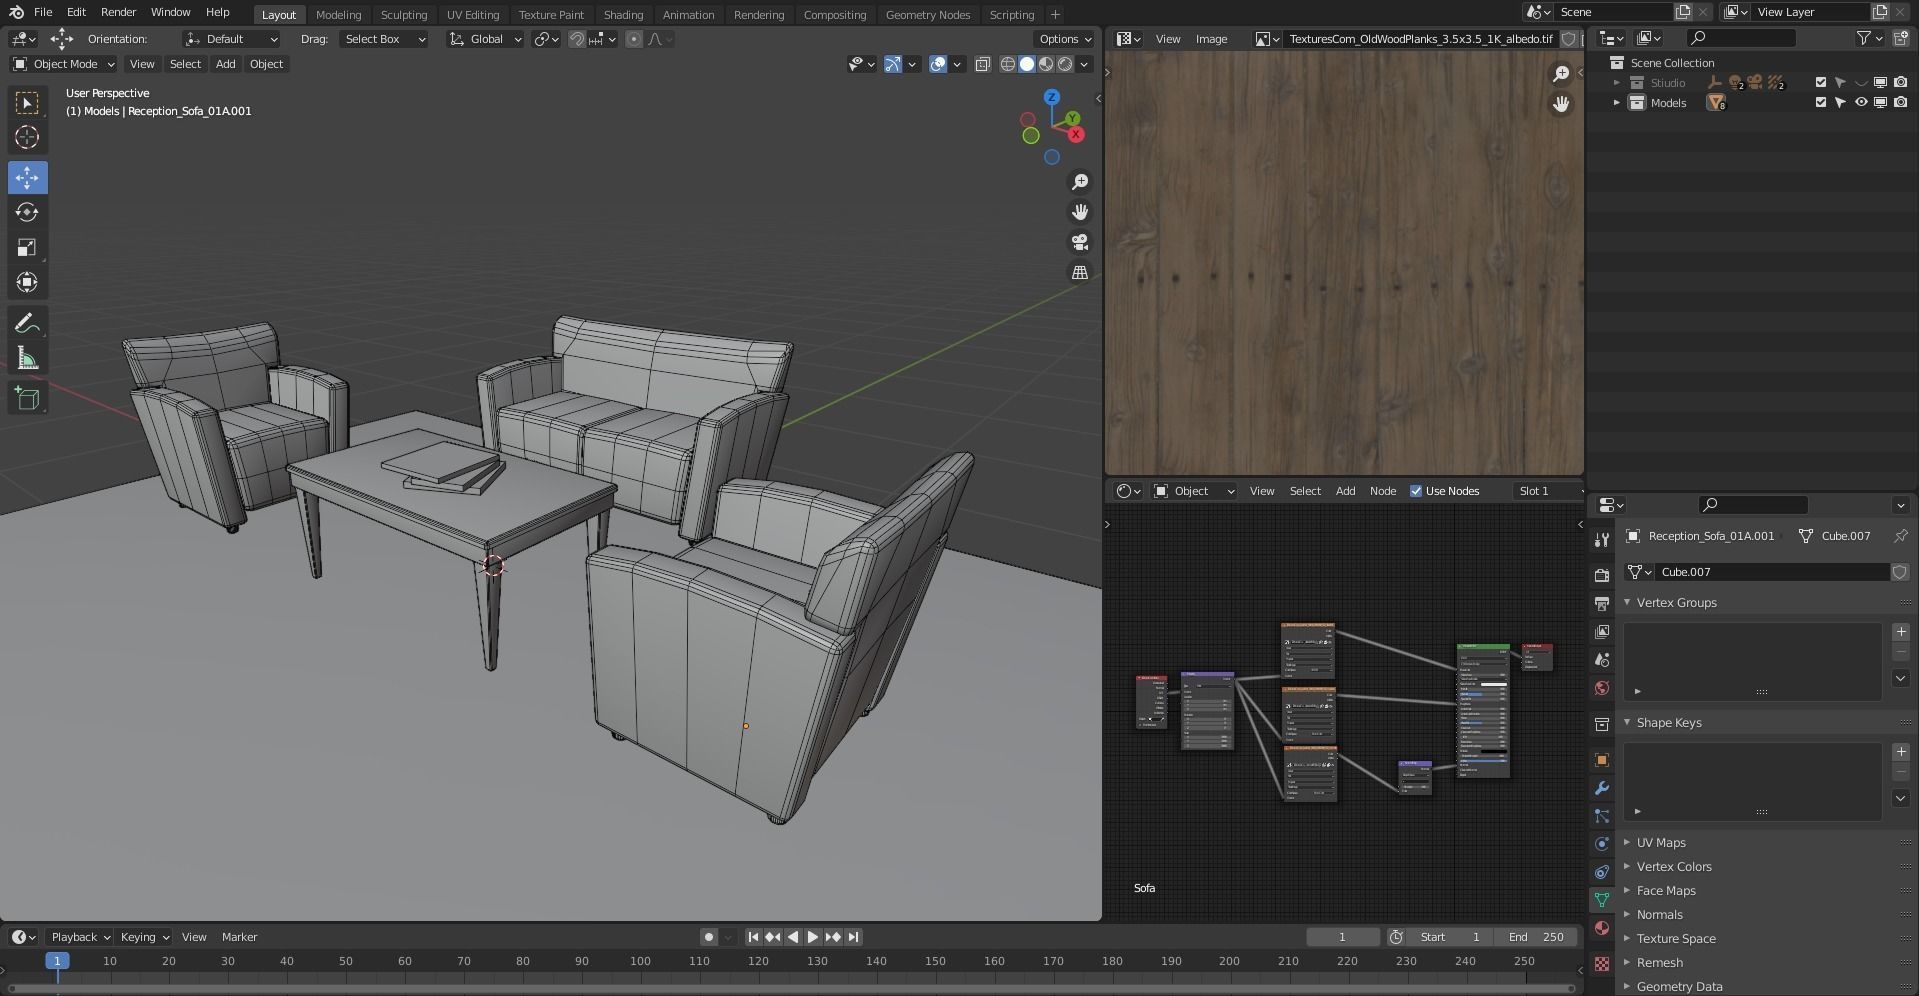The width and height of the screenshot is (1919, 996).
Task: Toggle viewport visibility eye for Models collection
Action: (x=1860, y=103)
